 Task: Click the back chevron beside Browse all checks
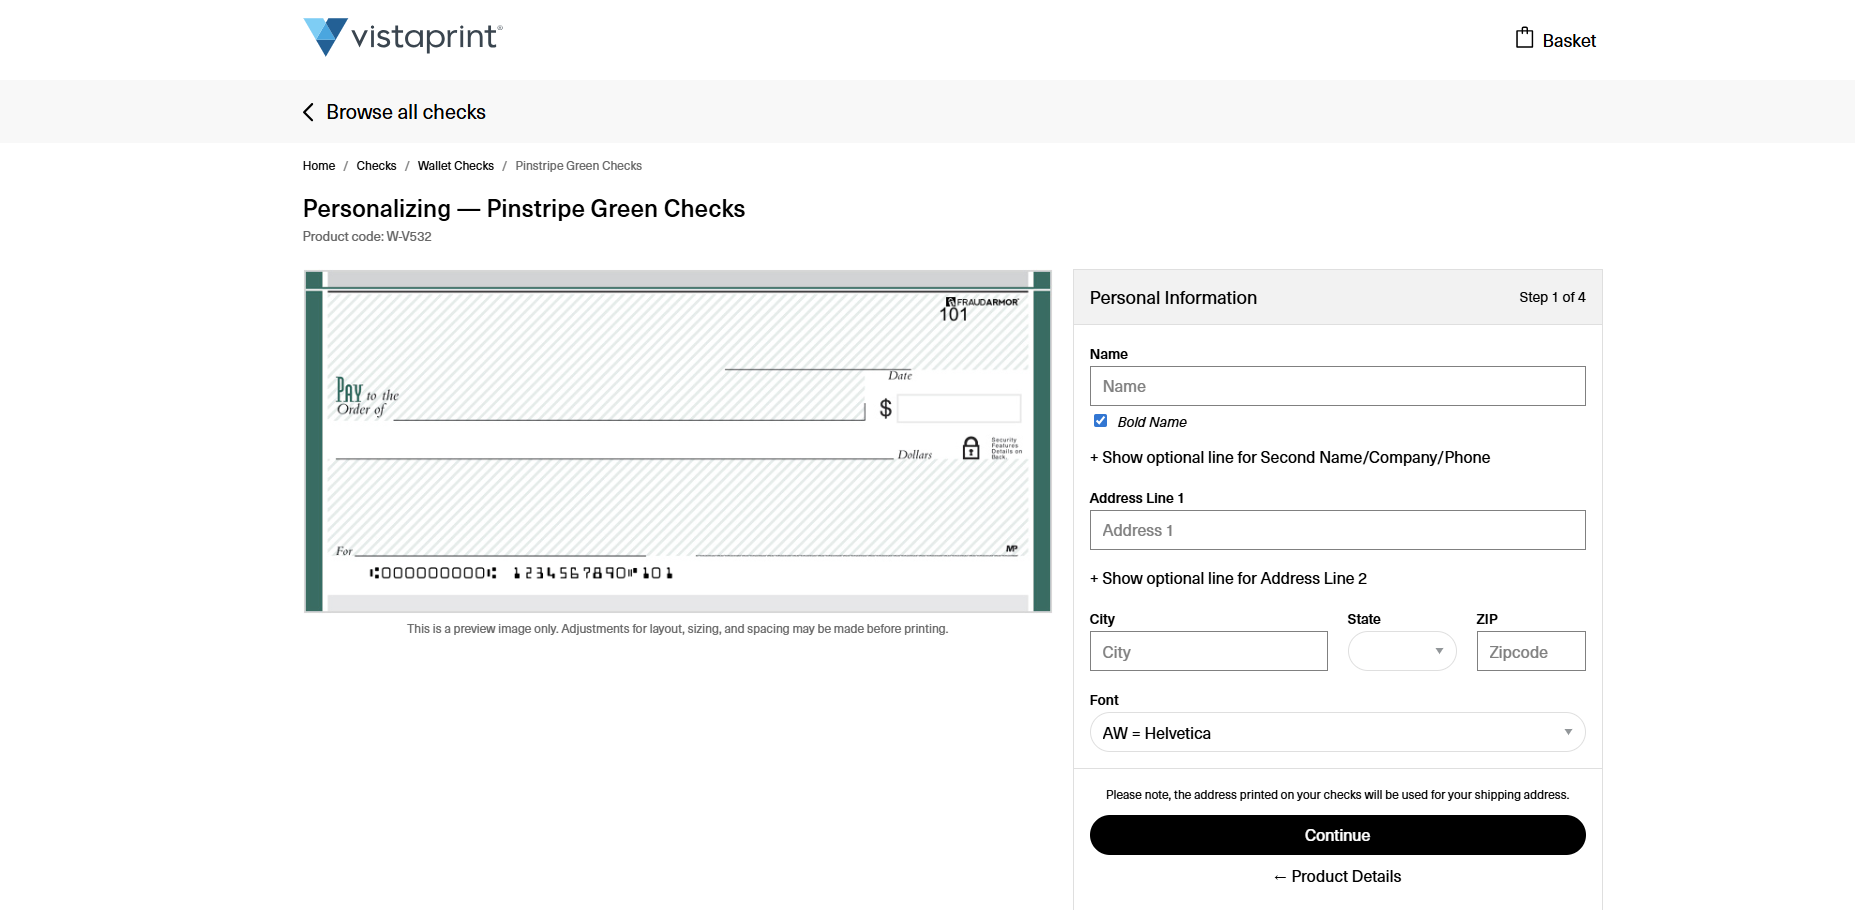(308, 112)
